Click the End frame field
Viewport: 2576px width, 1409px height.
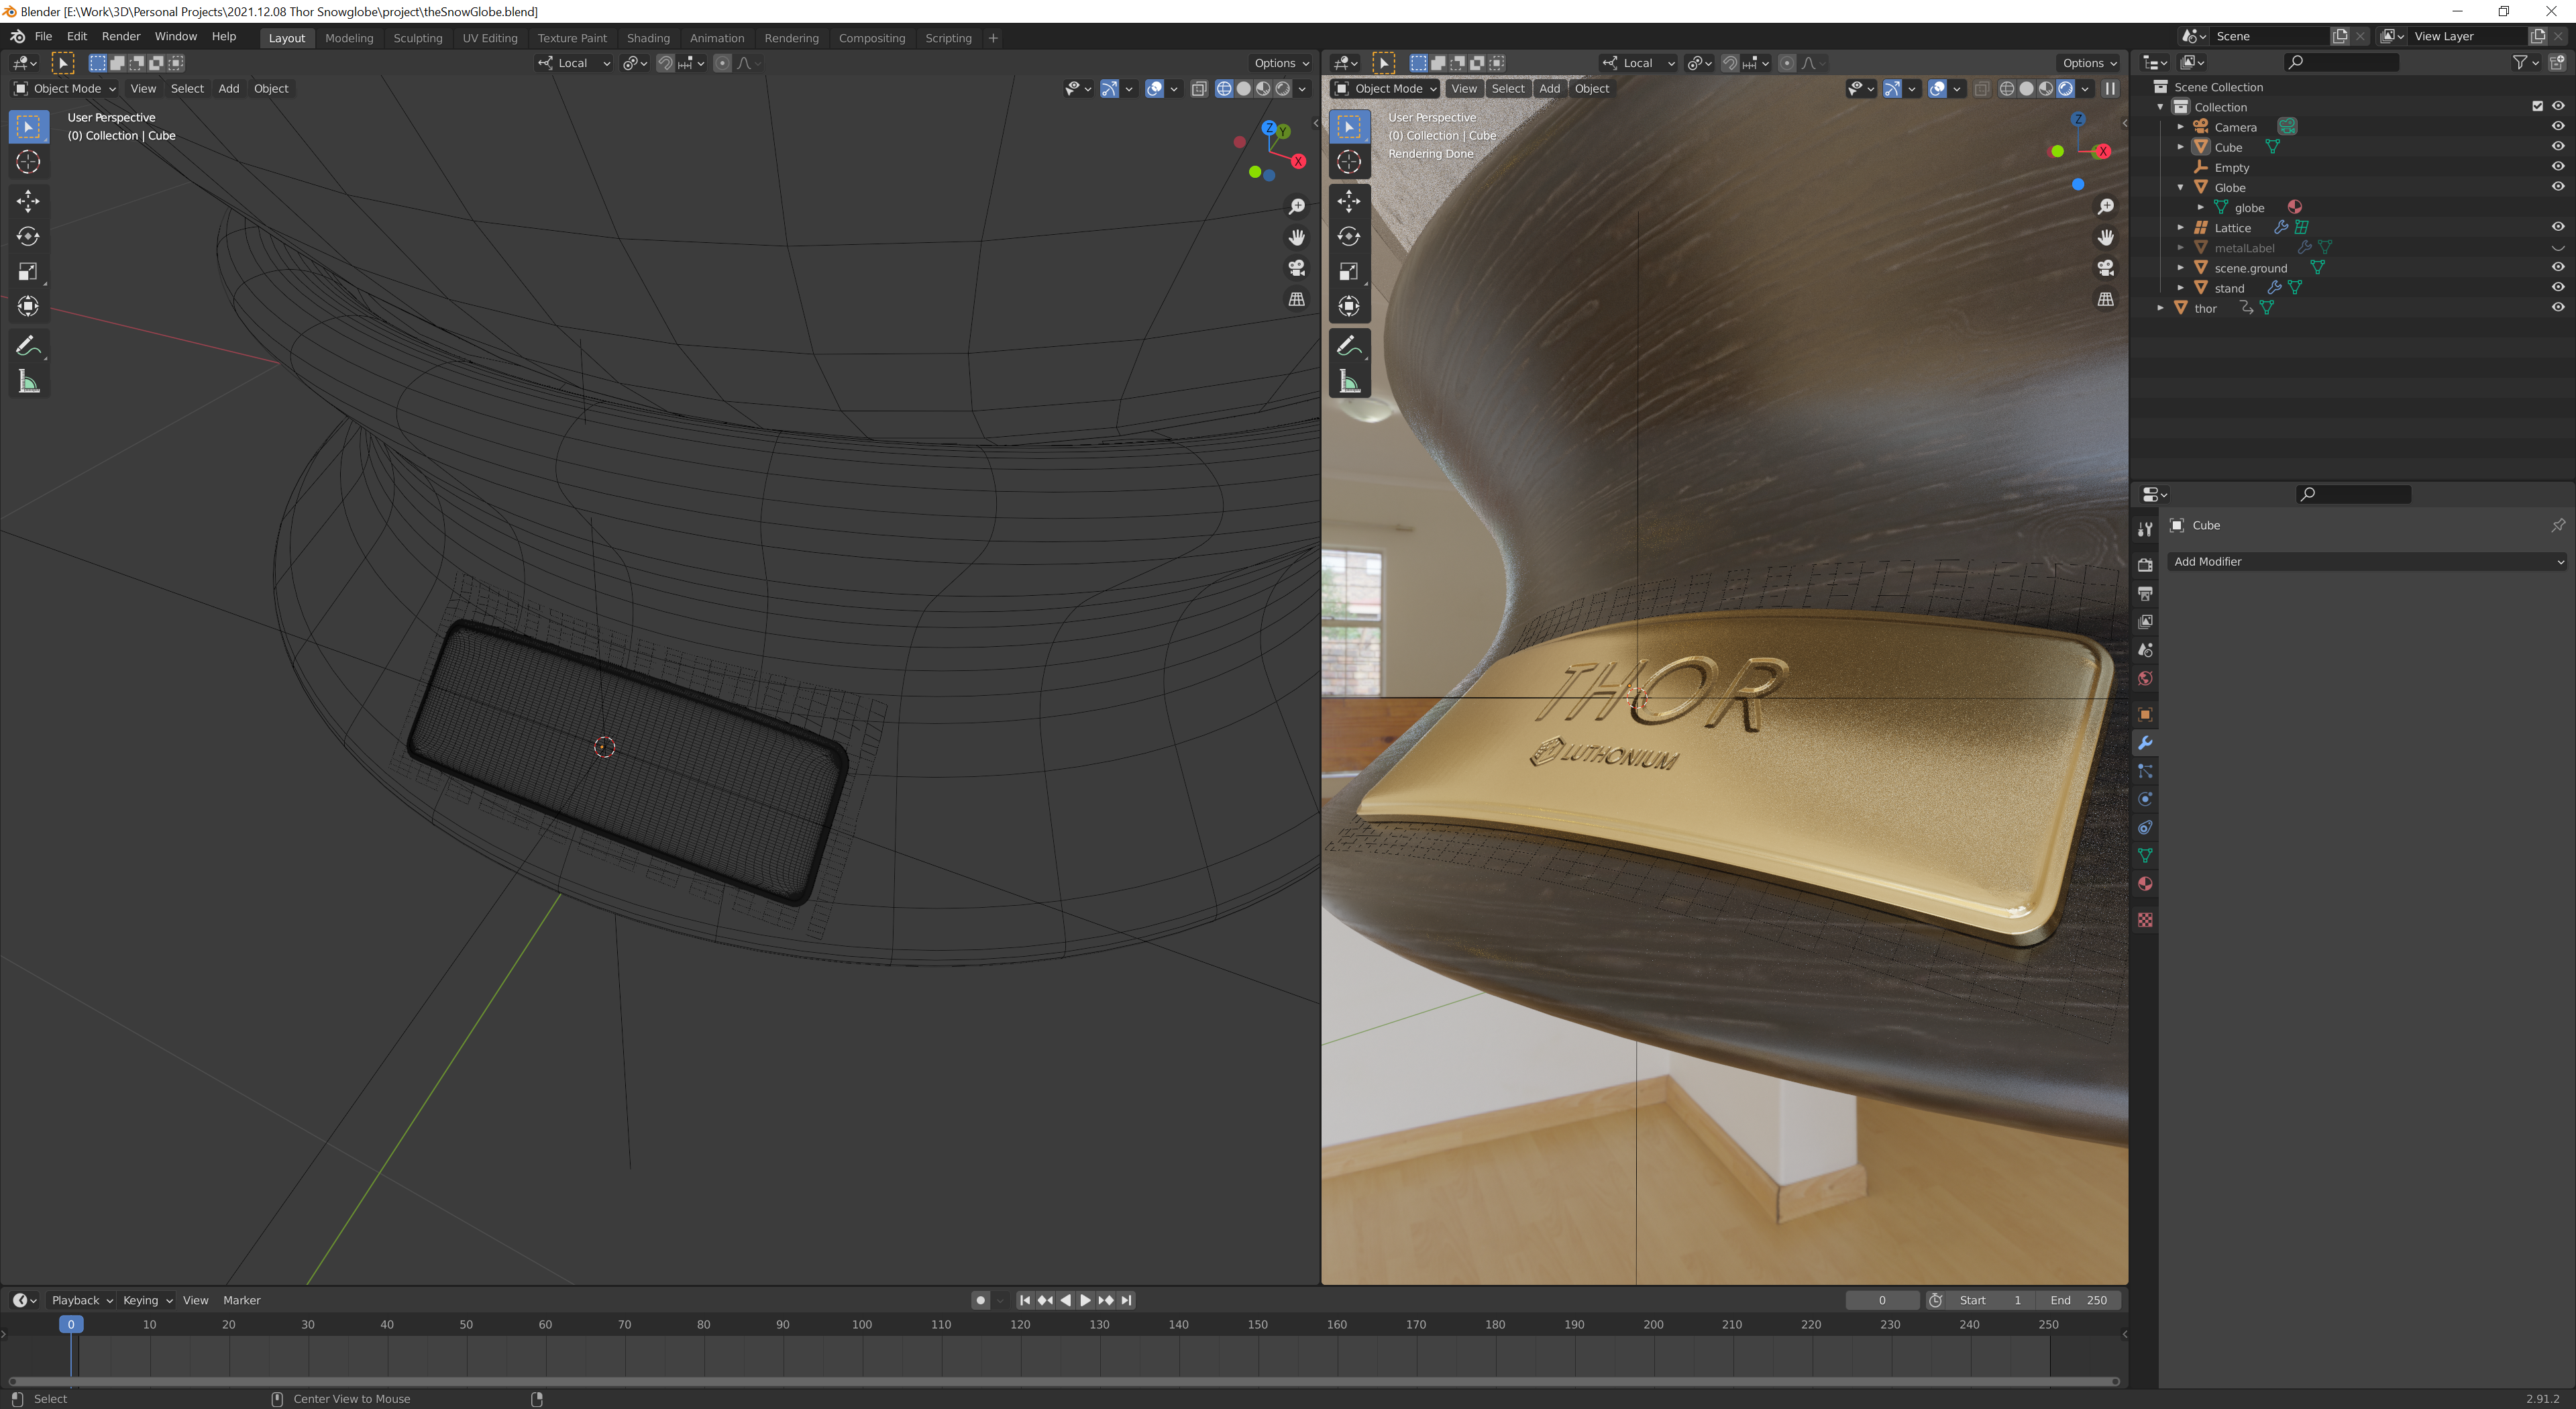point(2079,1300)
